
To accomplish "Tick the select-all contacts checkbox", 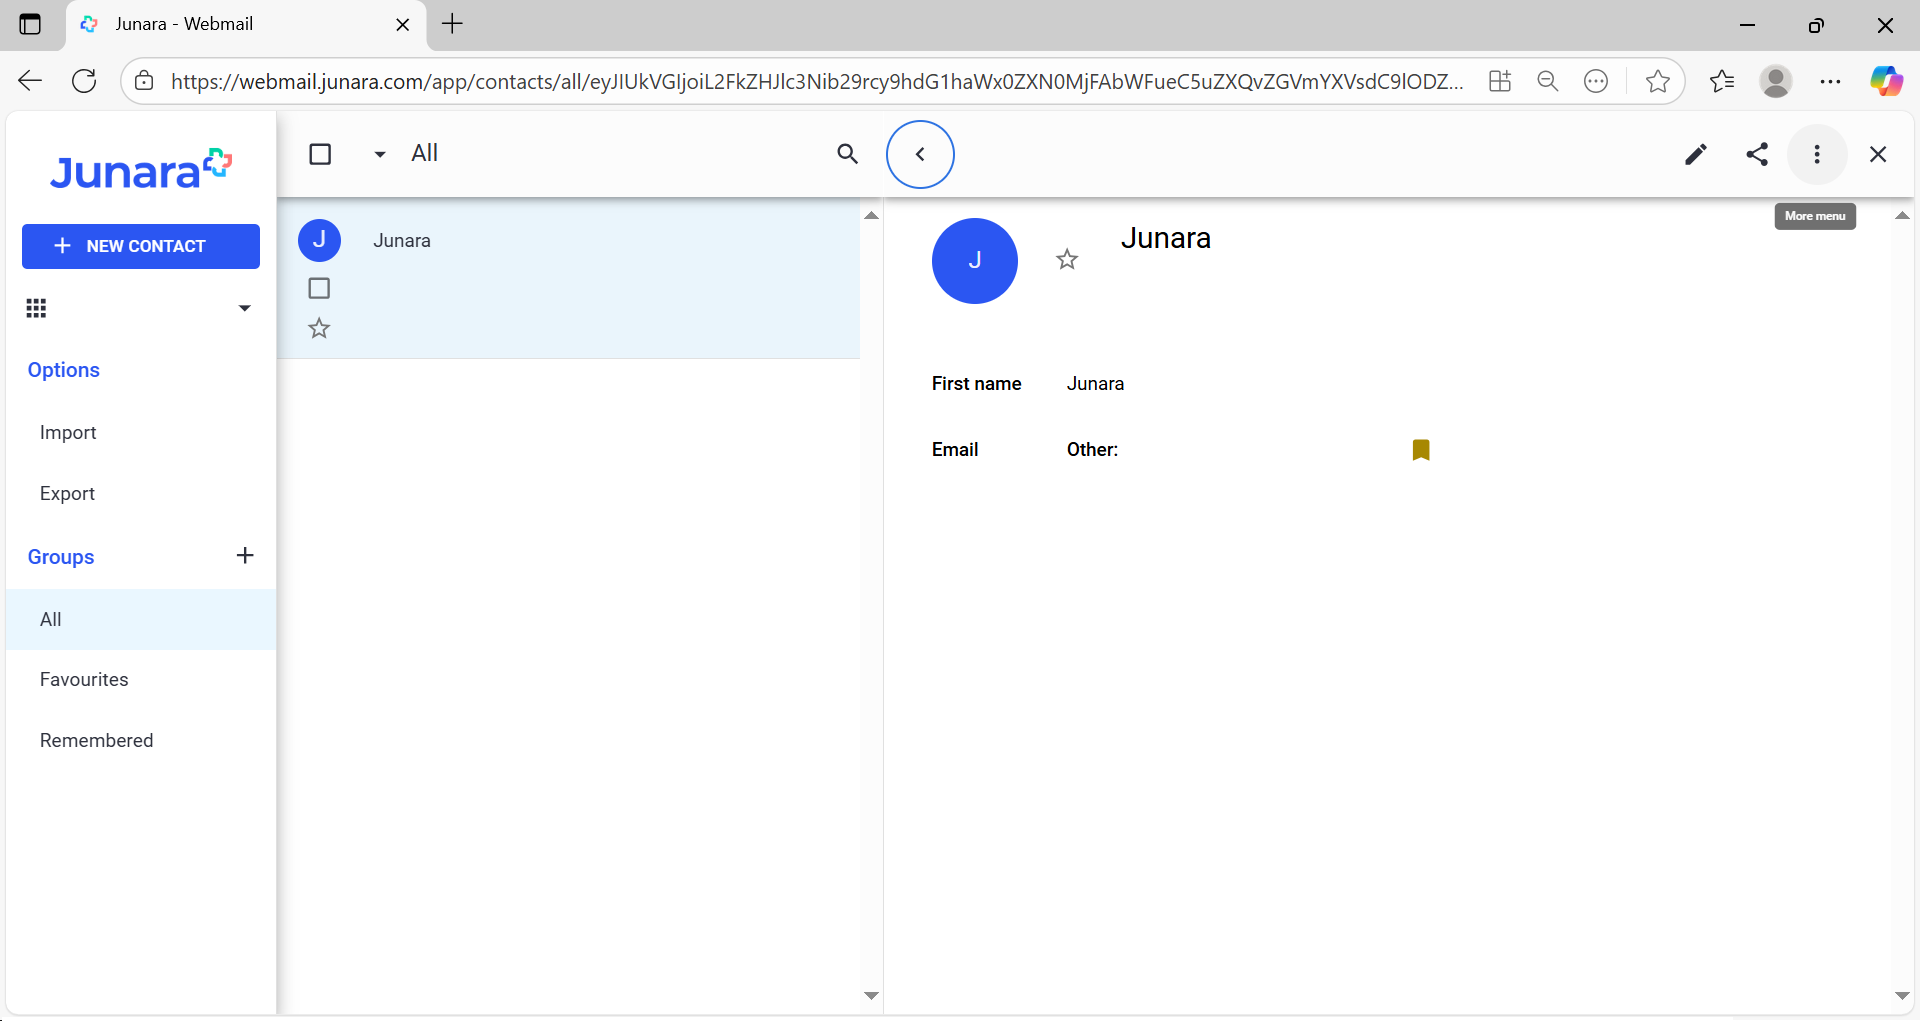I will 320,154.
